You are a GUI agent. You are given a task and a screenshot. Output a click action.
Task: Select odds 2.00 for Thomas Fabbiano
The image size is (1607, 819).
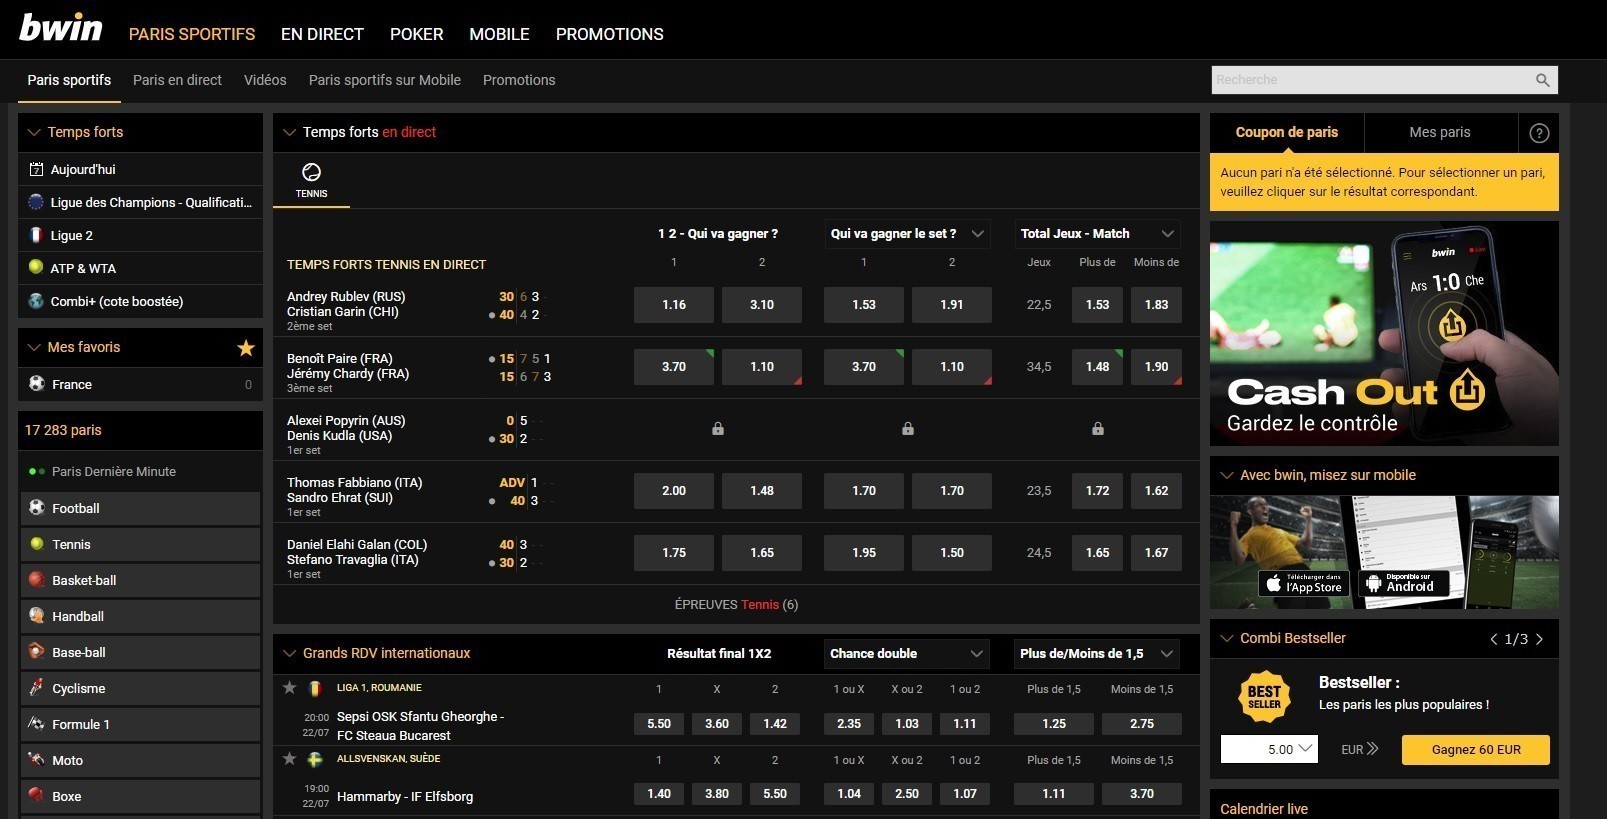[x=674, y=491]
